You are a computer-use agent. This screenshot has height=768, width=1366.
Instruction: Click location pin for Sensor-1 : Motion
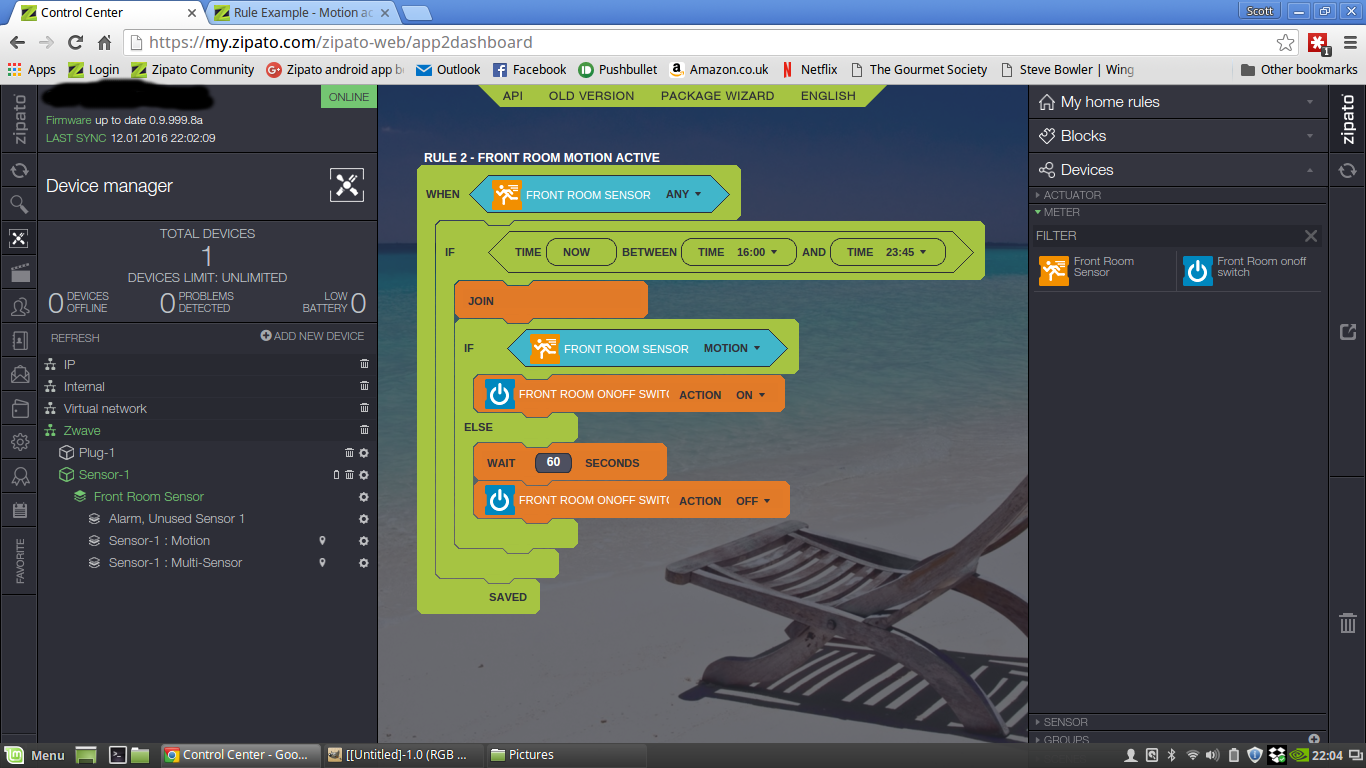[x=322, y=541]
